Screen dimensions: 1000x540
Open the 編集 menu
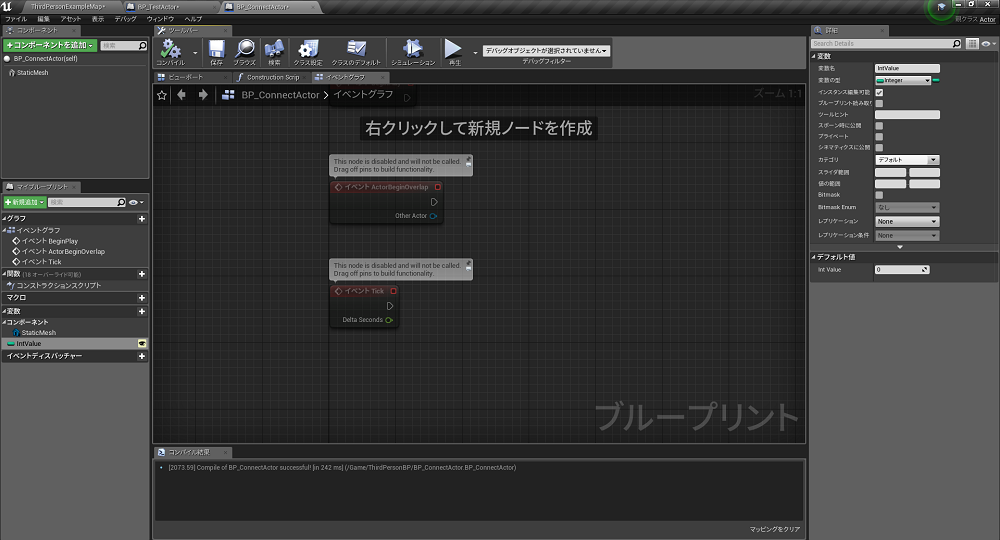43,19
